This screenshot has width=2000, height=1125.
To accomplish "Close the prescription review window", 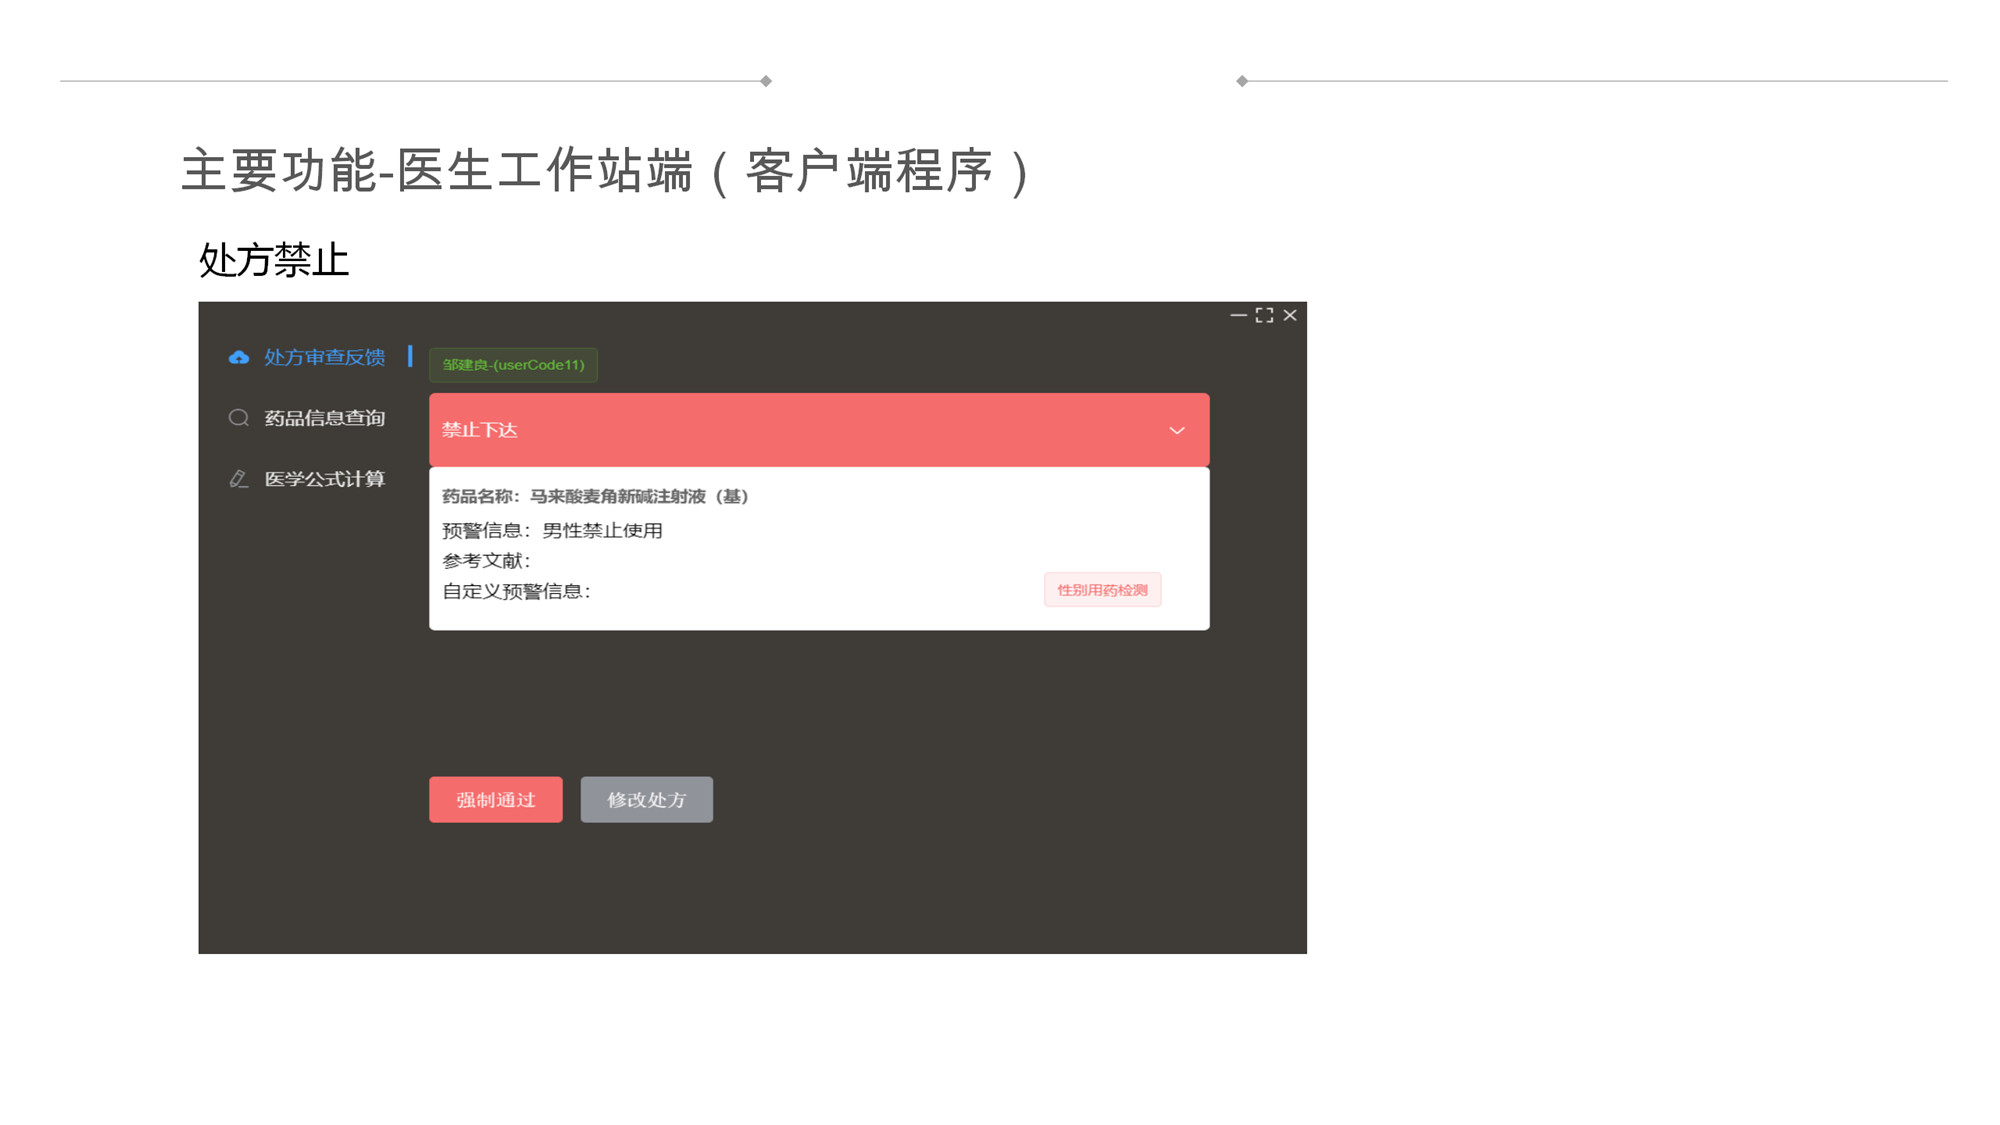I will point(1290,315).
